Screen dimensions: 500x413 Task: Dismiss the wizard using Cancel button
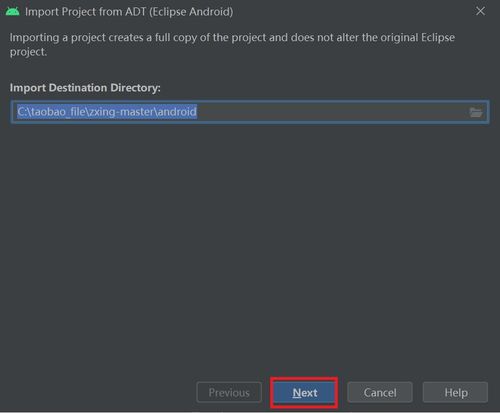pyautogui.click(x=380, y=392)
